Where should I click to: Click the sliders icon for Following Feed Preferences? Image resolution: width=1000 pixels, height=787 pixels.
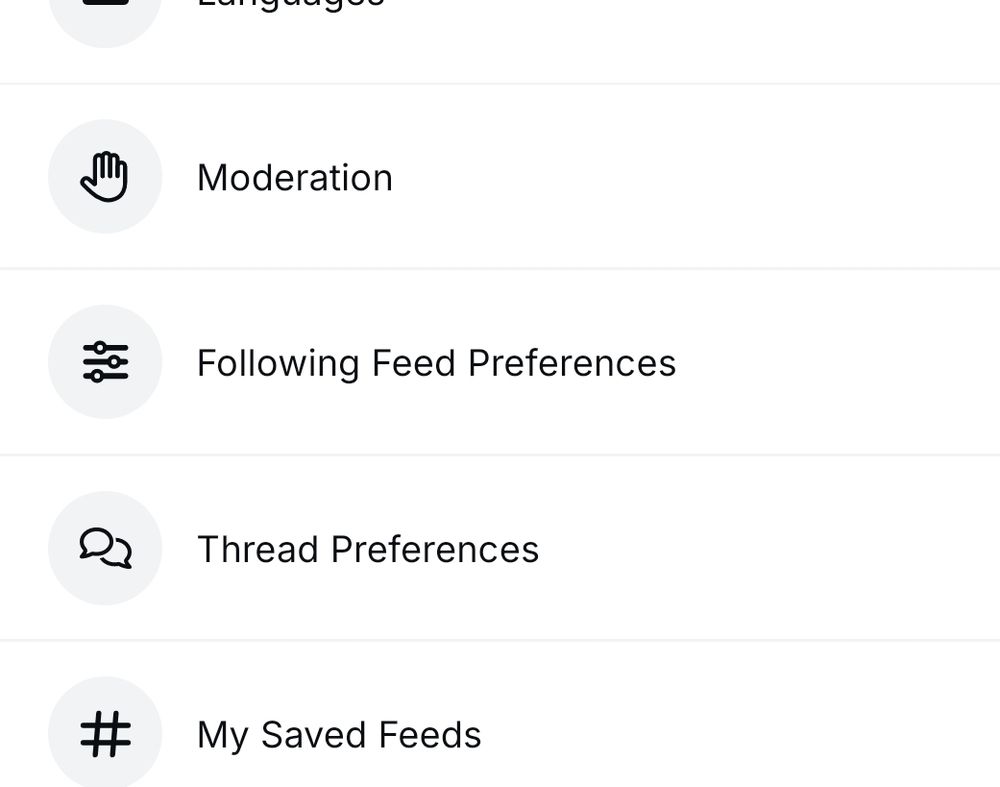(105, 362)
